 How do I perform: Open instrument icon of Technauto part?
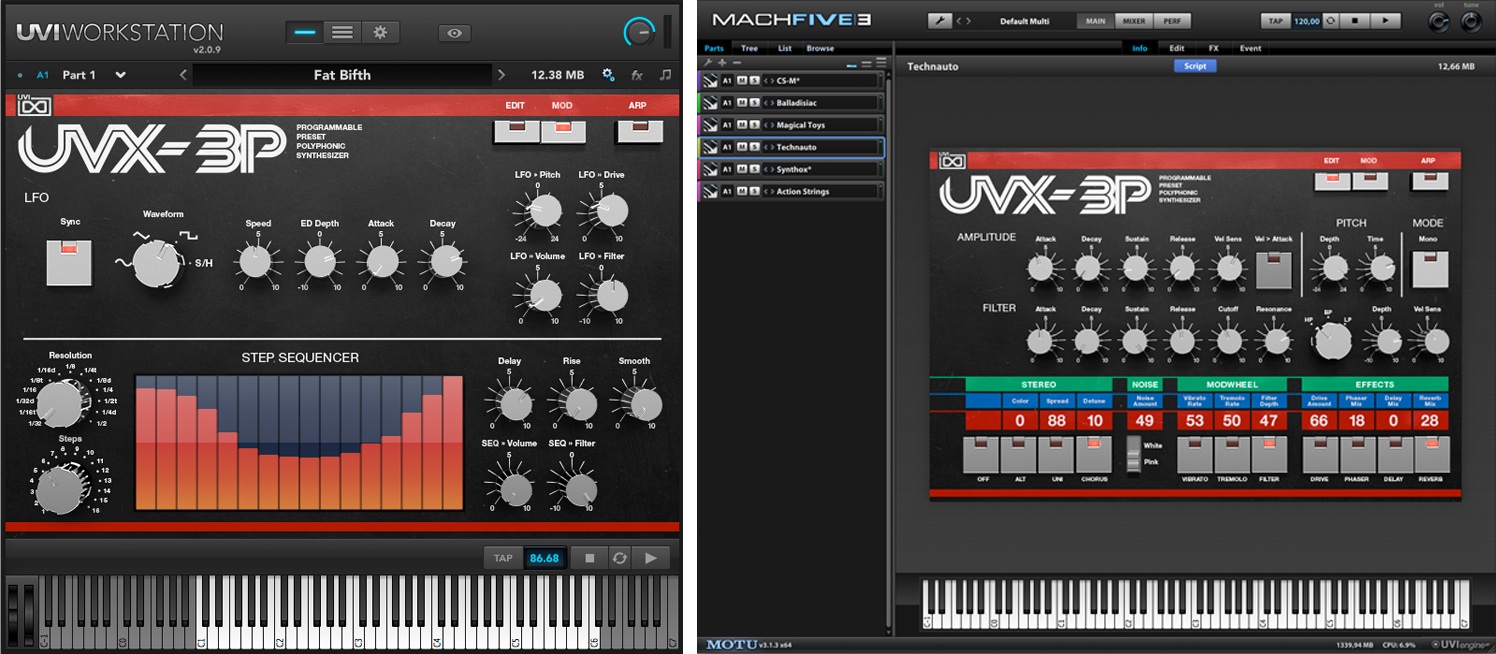(x=710, y=147)
